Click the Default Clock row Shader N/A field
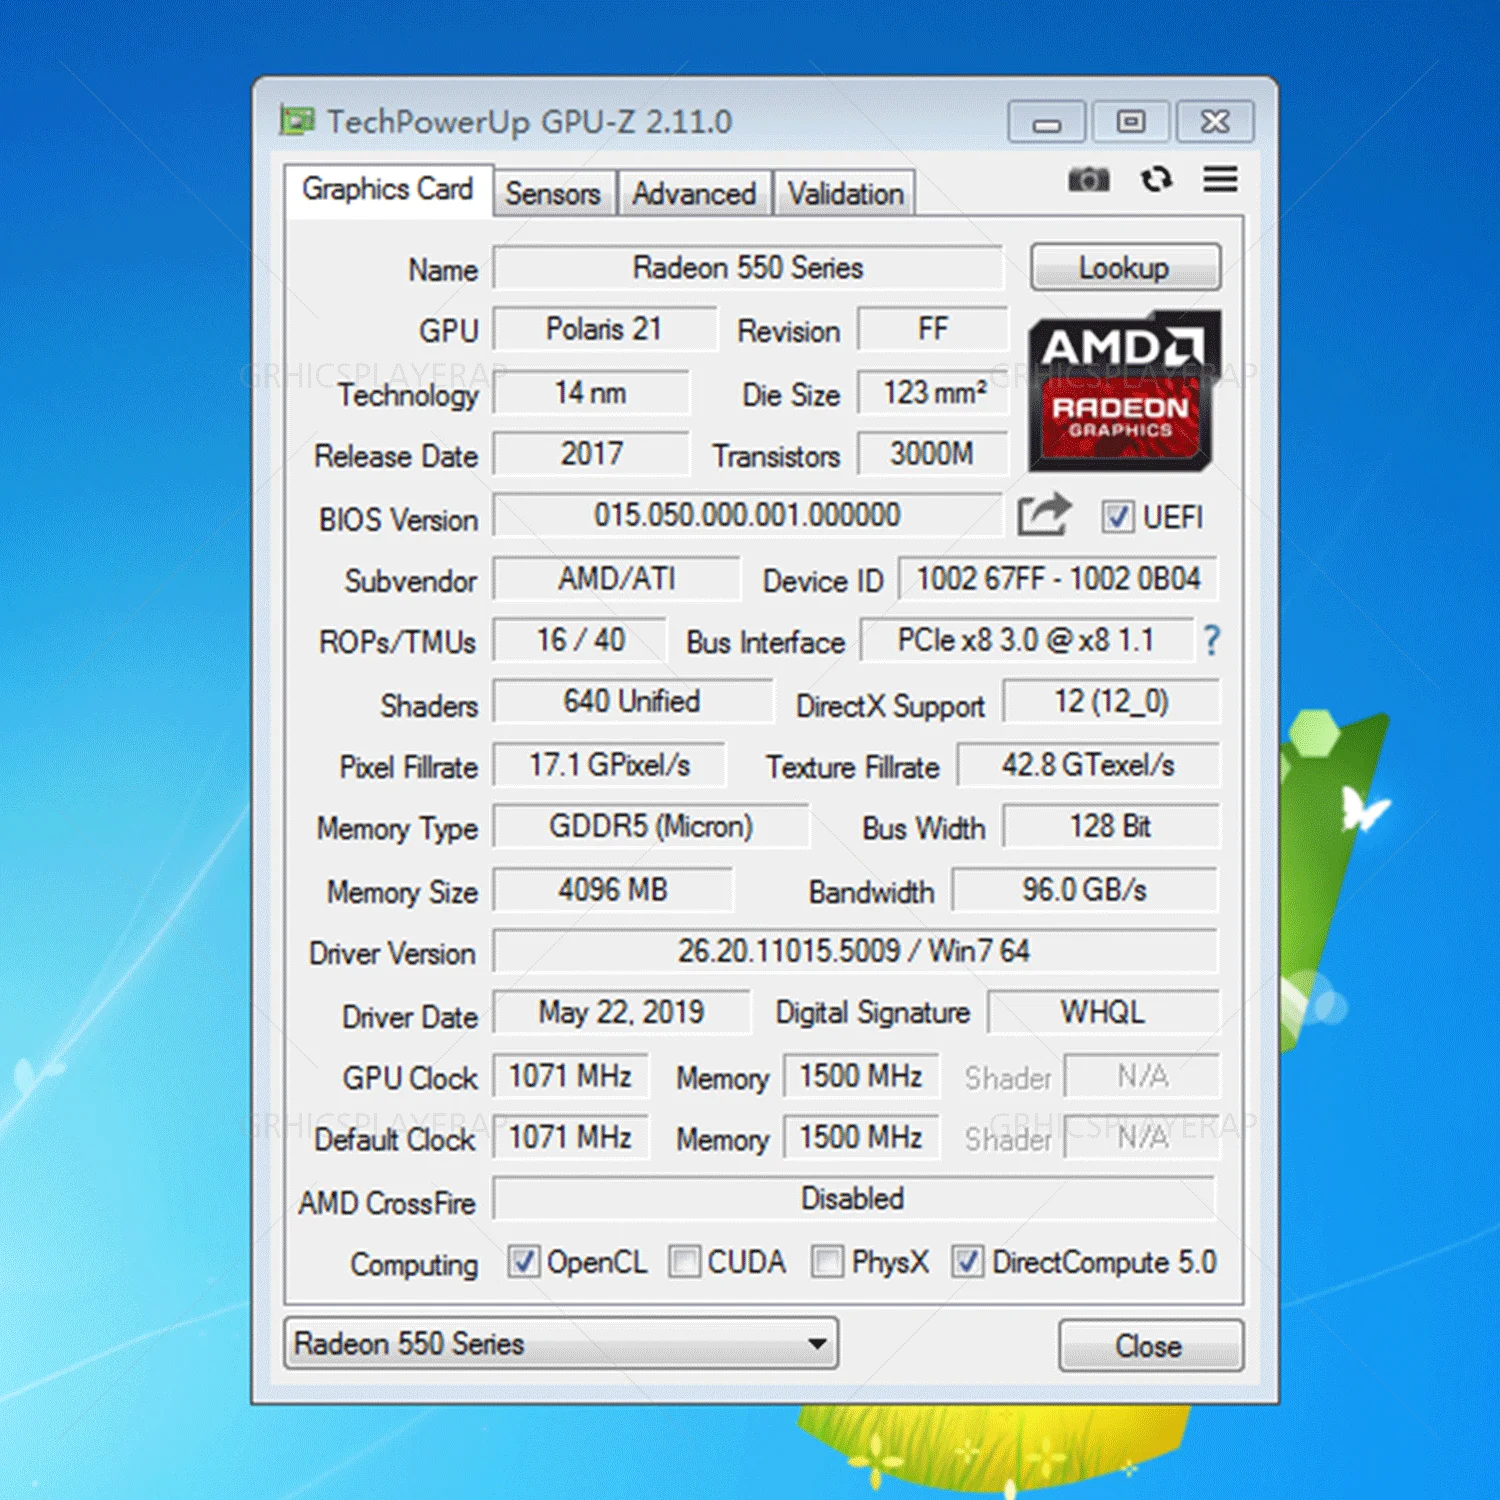1500x1500 pixels. 1142,1137
